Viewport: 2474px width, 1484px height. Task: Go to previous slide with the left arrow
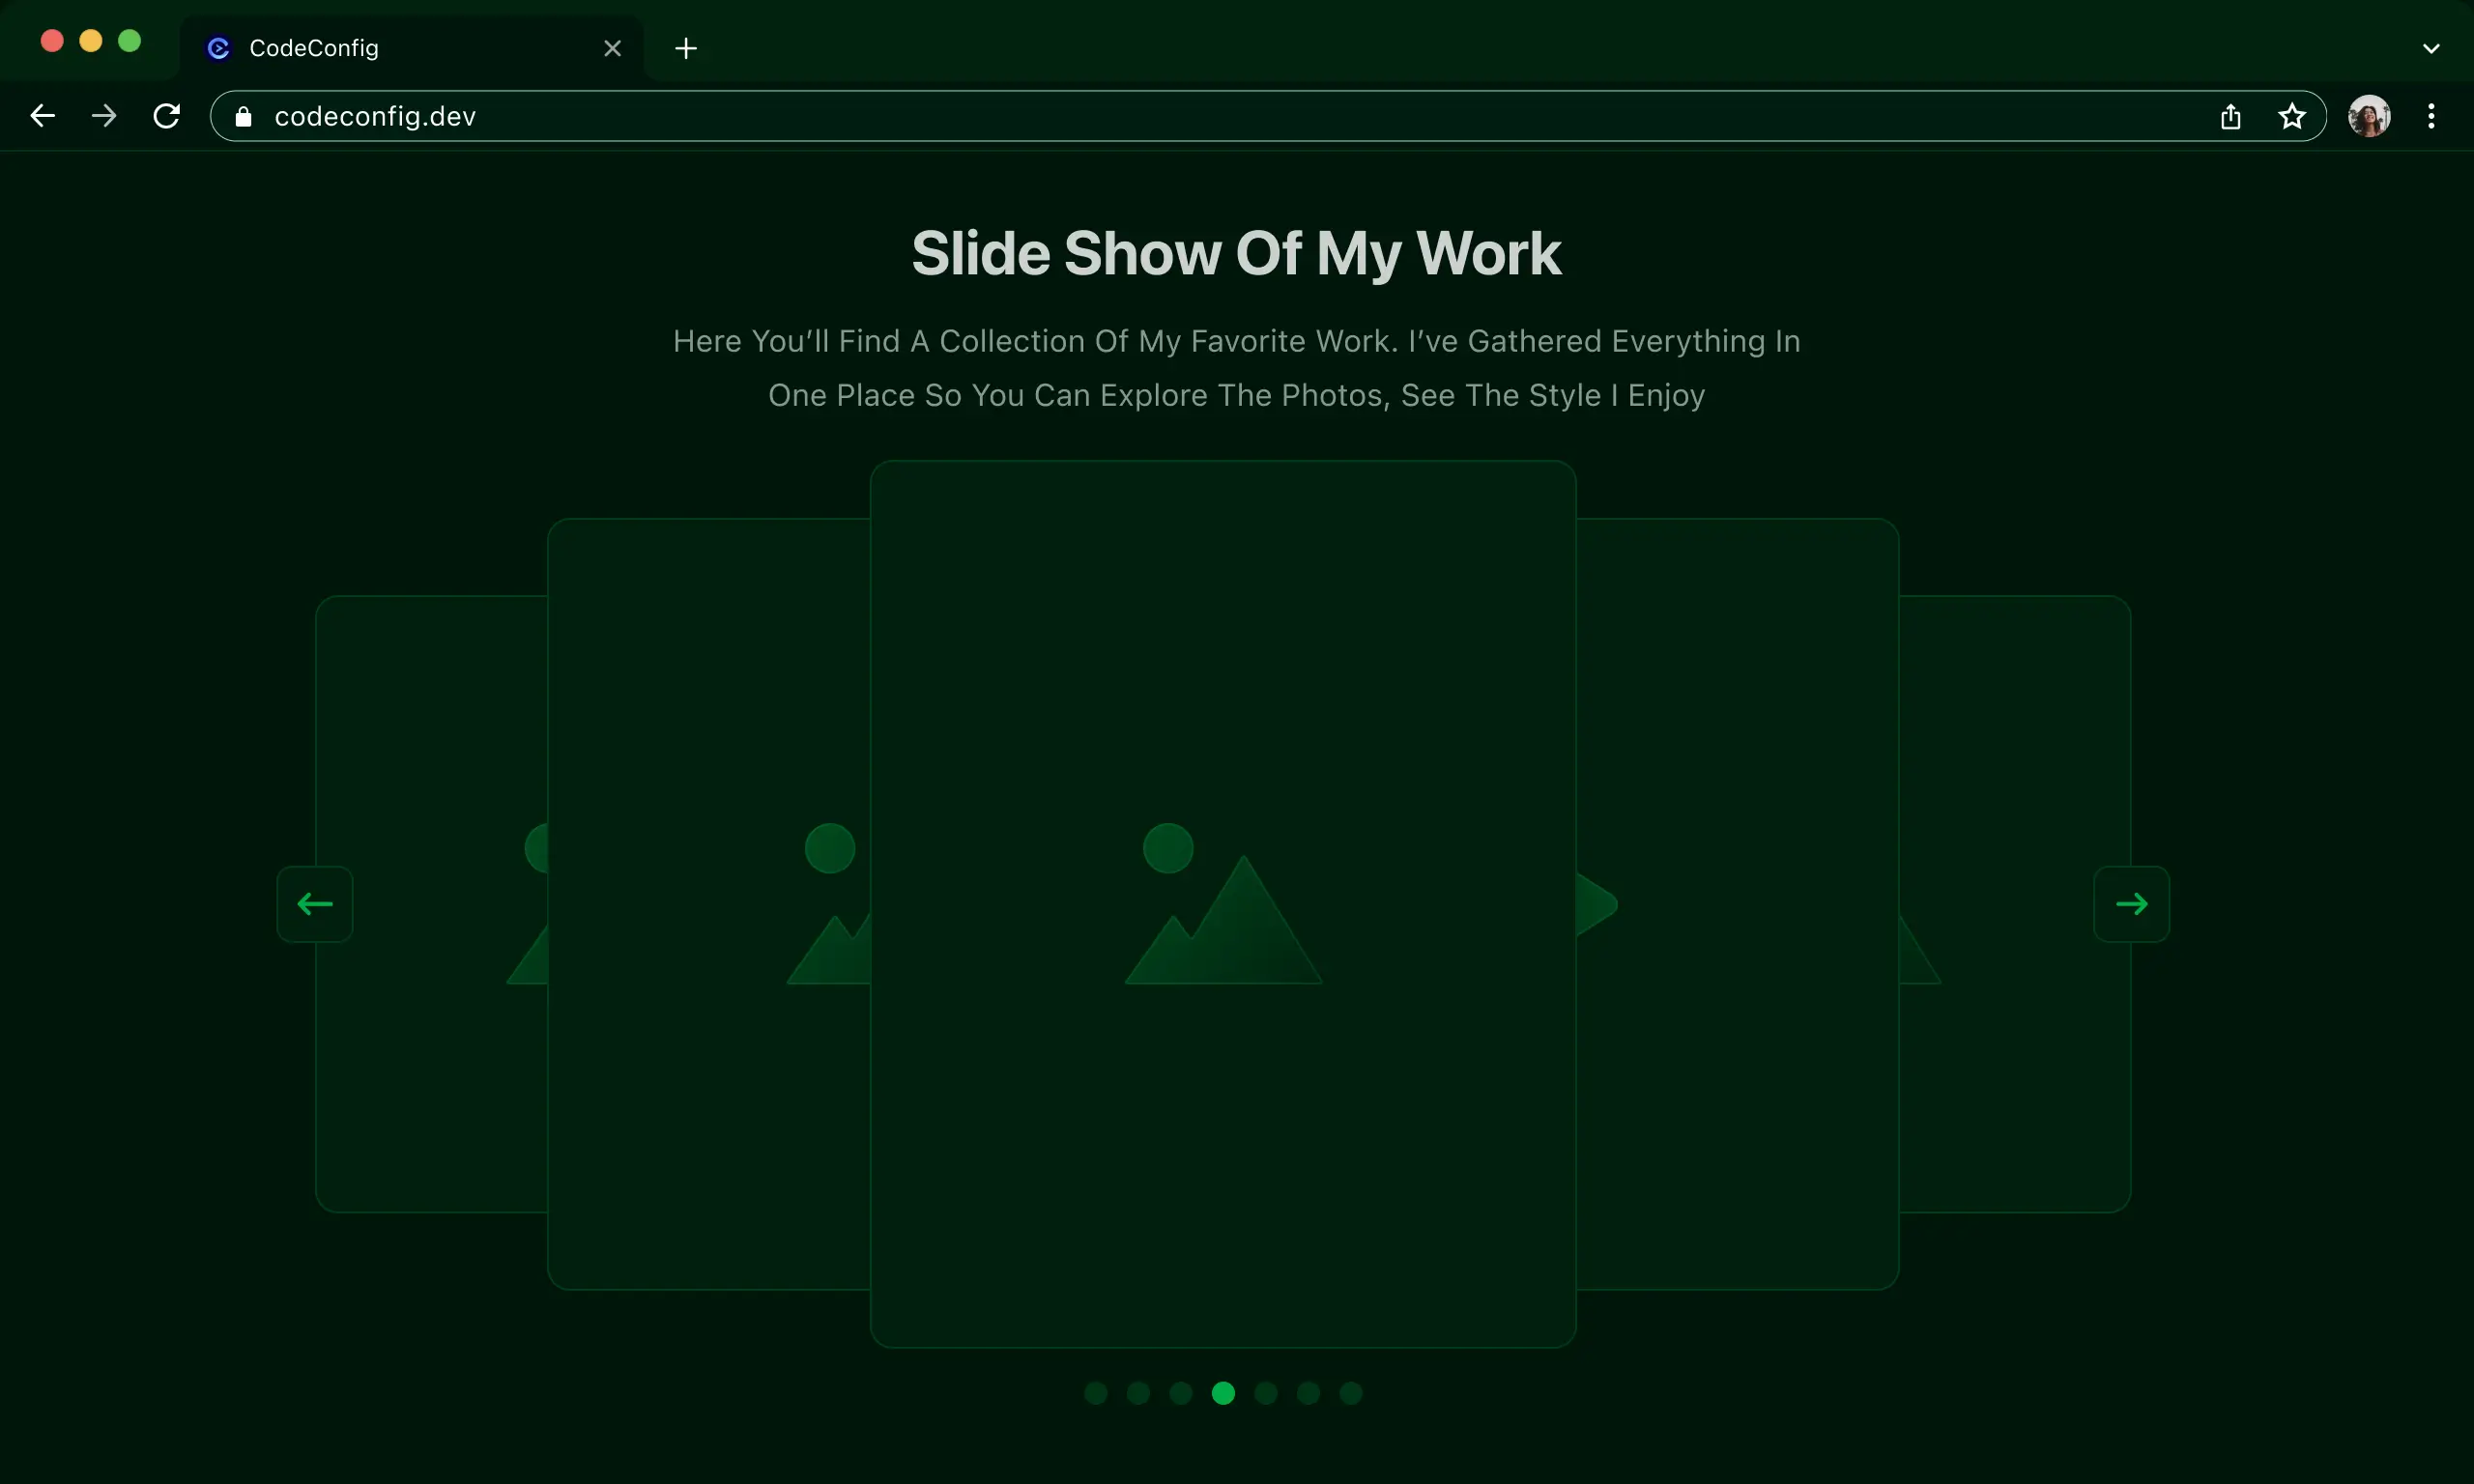pyautogui.click(x=314, y=903)
